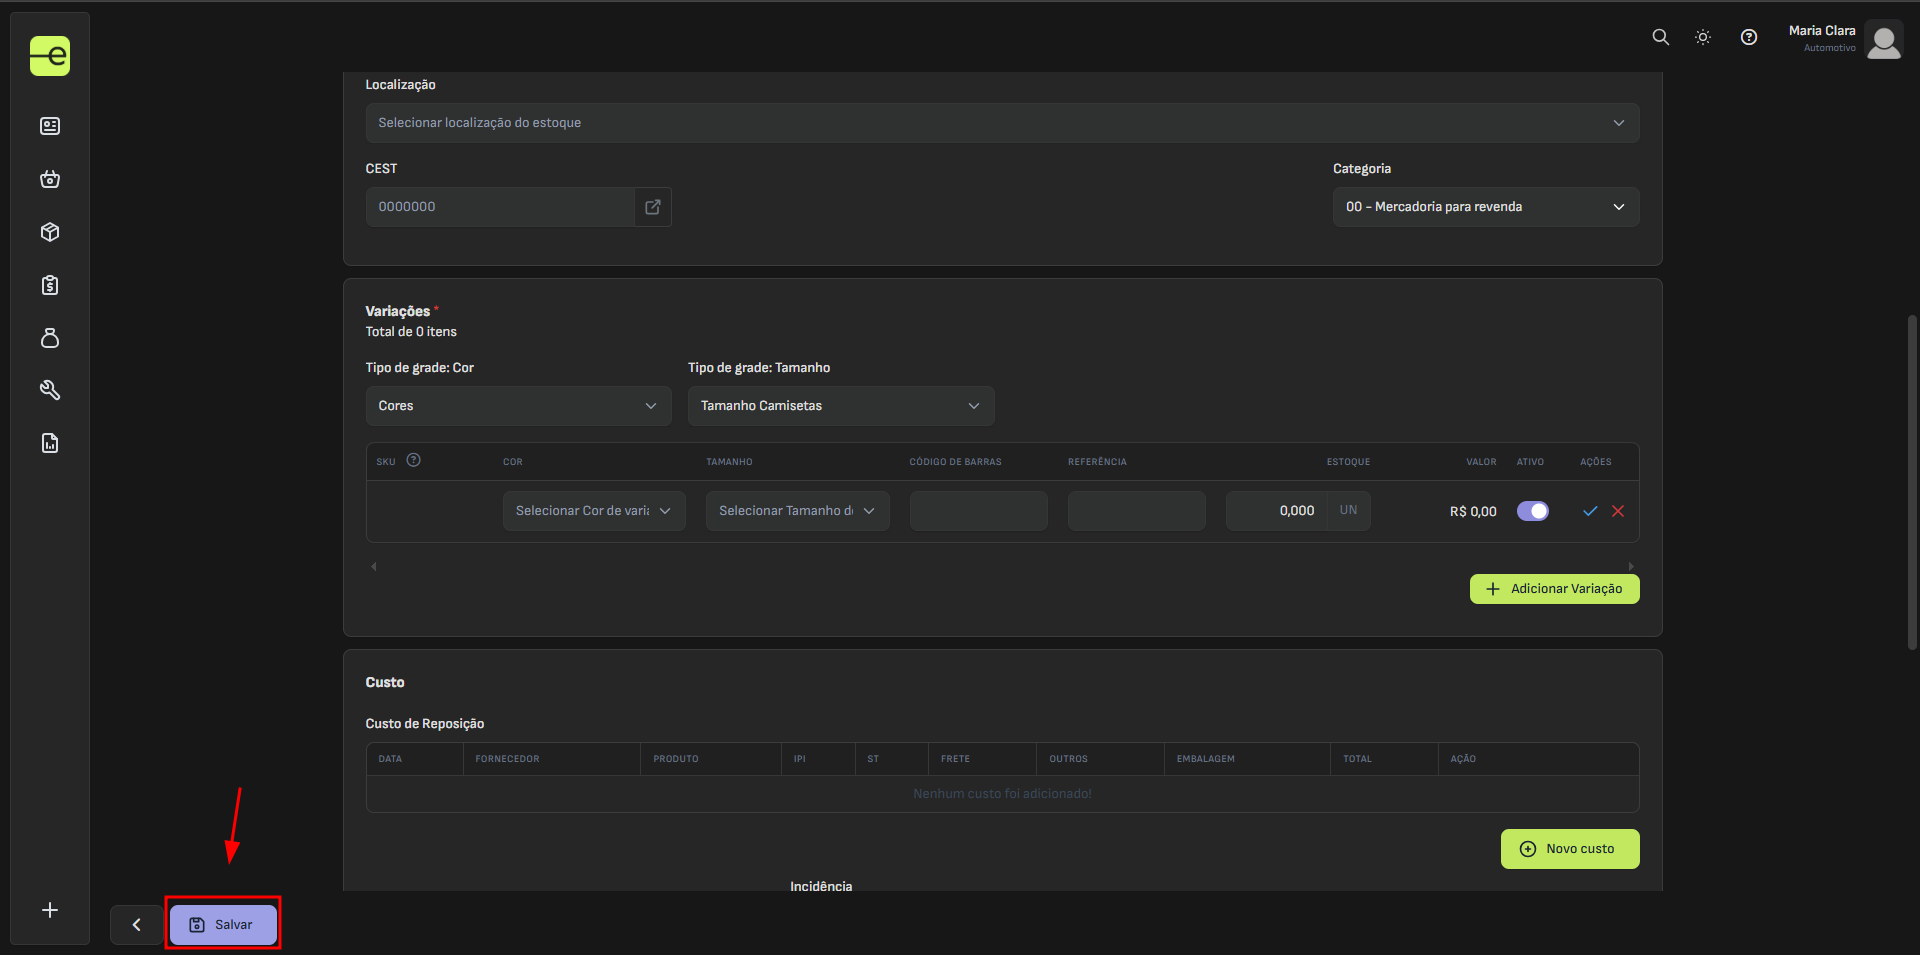Switch theme using the sun icon
Image resolution: width=1920 pixels, height=955 pixels.
click(1703, 37)
